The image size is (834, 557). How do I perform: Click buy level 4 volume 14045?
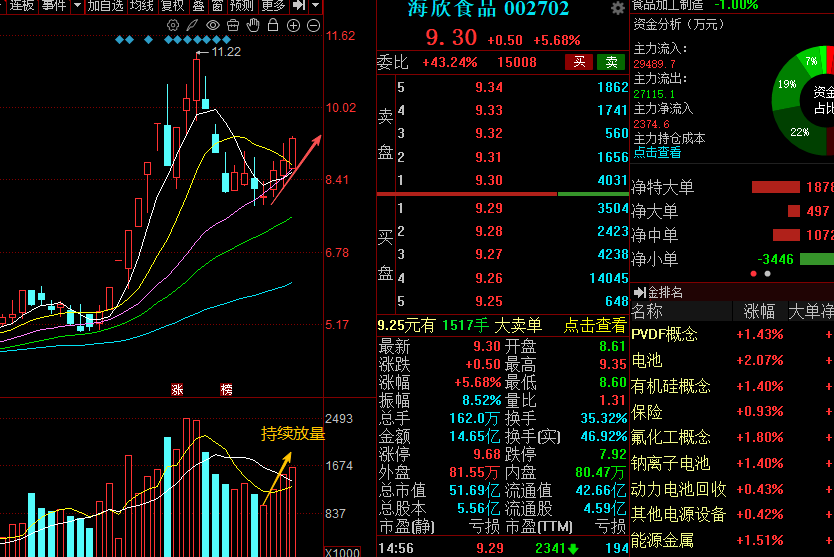pos(608,278)
